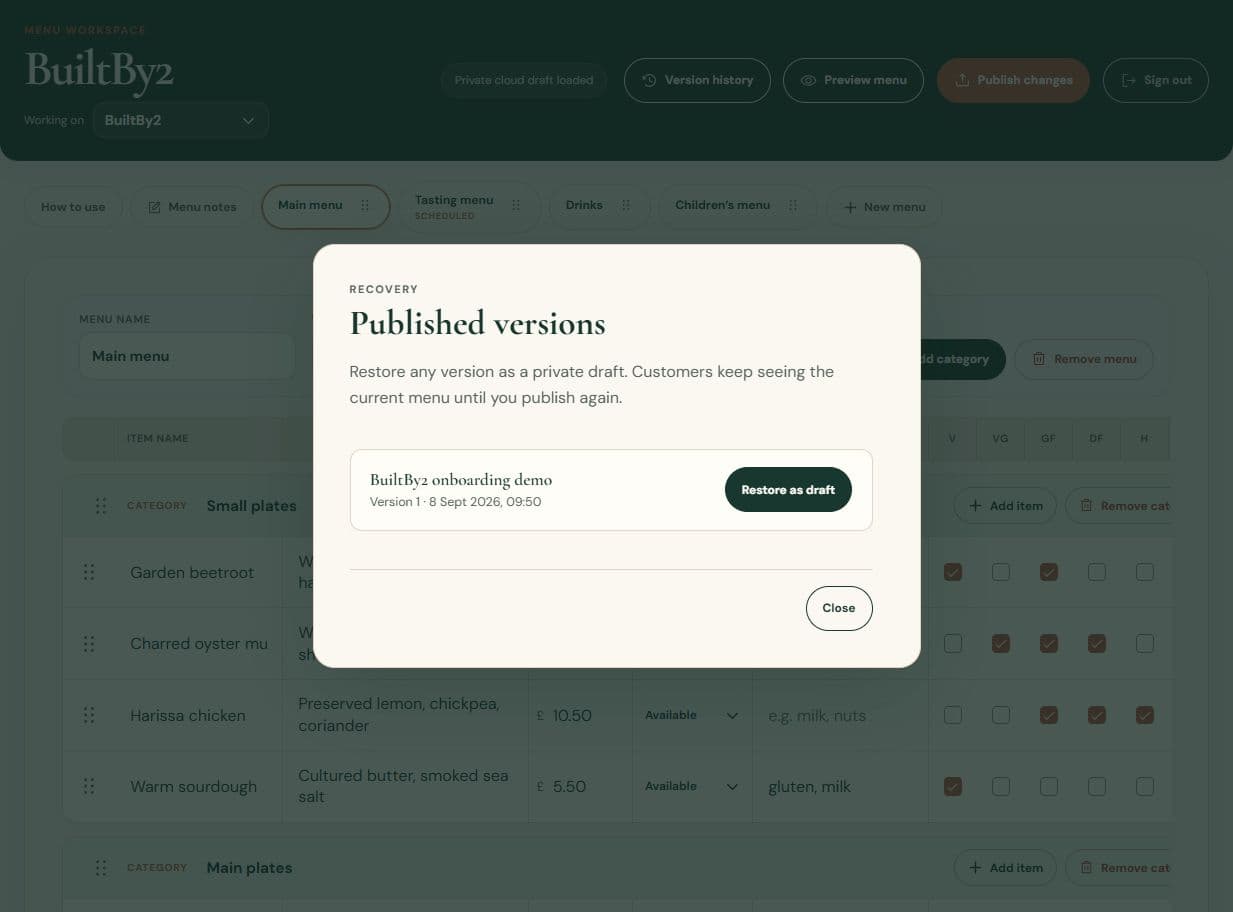Click the eye icon in Preview menu
The image size is (1233, 912).
808,80
